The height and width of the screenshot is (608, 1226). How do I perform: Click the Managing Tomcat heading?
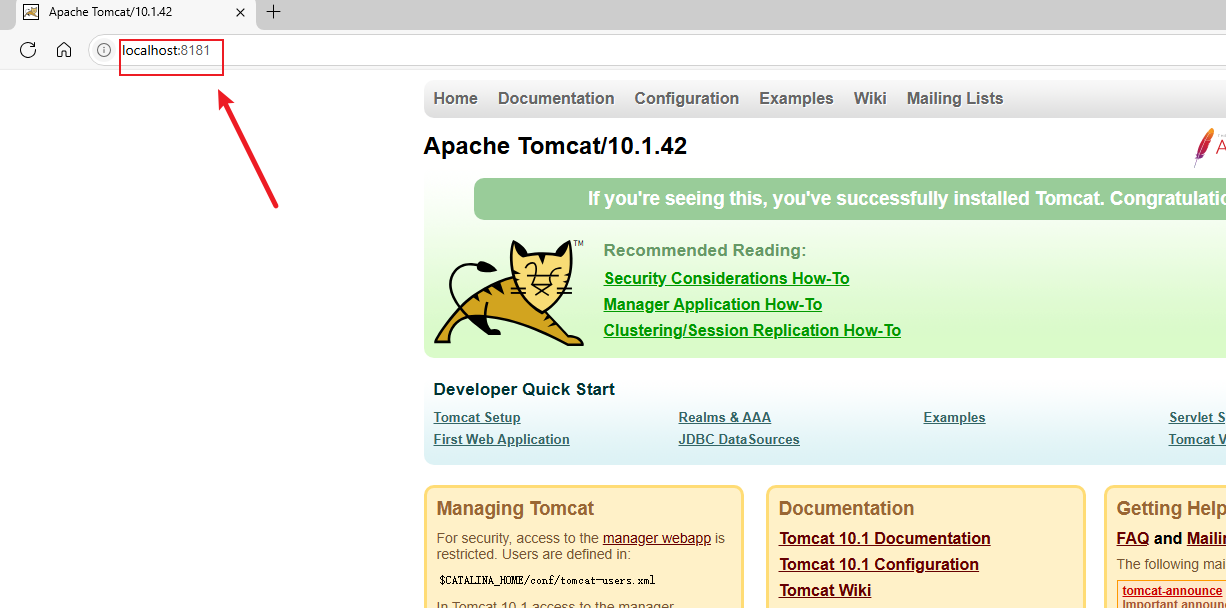(x=515, y=508)
